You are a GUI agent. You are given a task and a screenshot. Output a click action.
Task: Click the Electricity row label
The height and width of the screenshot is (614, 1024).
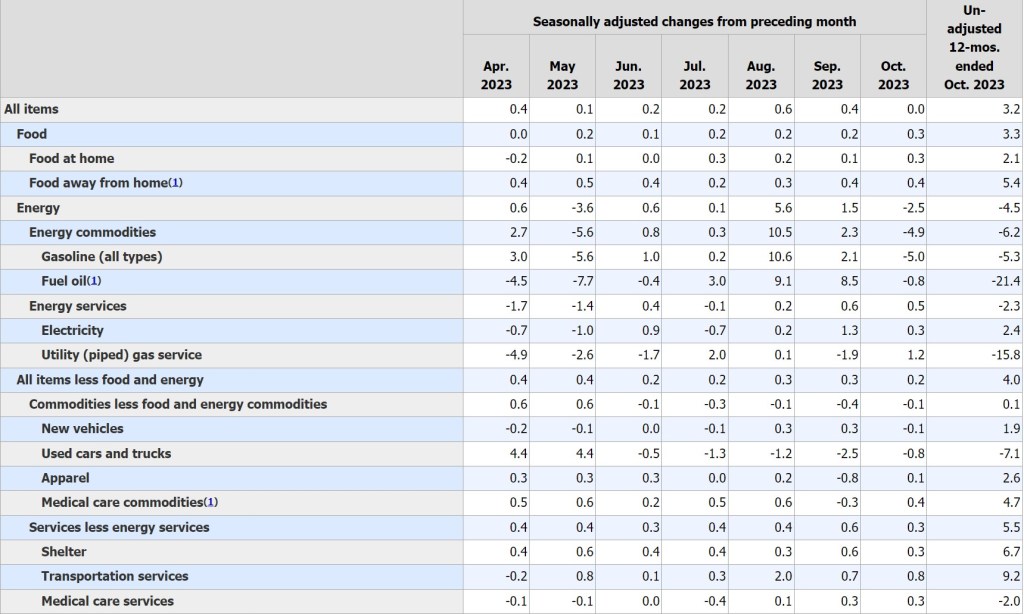[72, 330]
